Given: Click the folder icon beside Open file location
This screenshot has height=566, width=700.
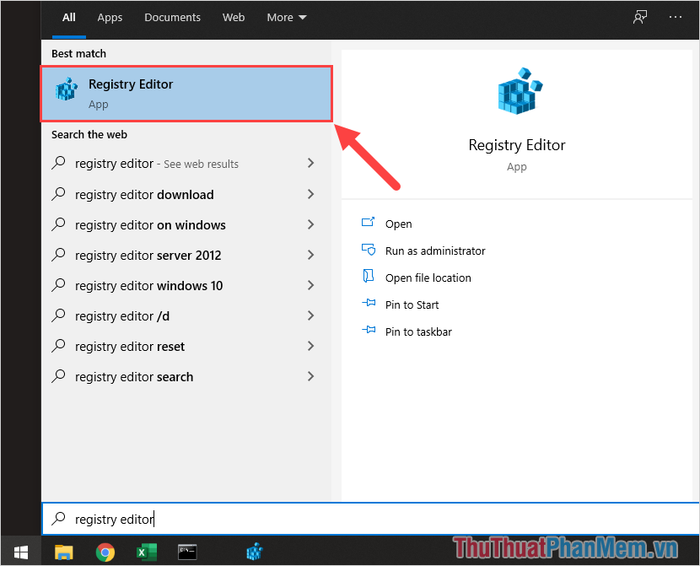Looking at the screenshot, I should coord(368,276).
